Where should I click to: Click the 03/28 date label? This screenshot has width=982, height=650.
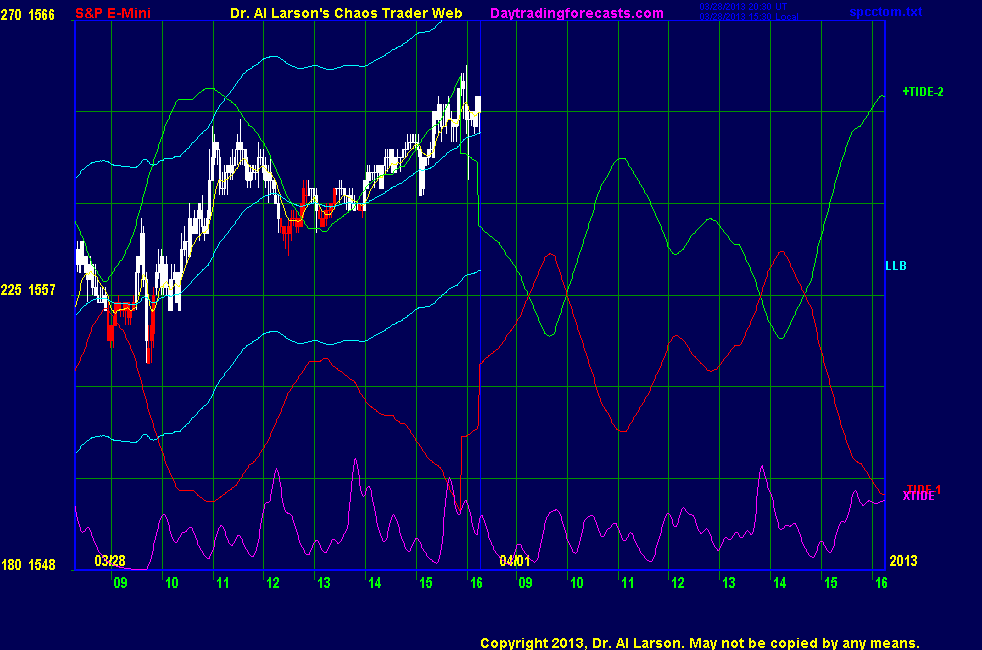tap(110, 560)
